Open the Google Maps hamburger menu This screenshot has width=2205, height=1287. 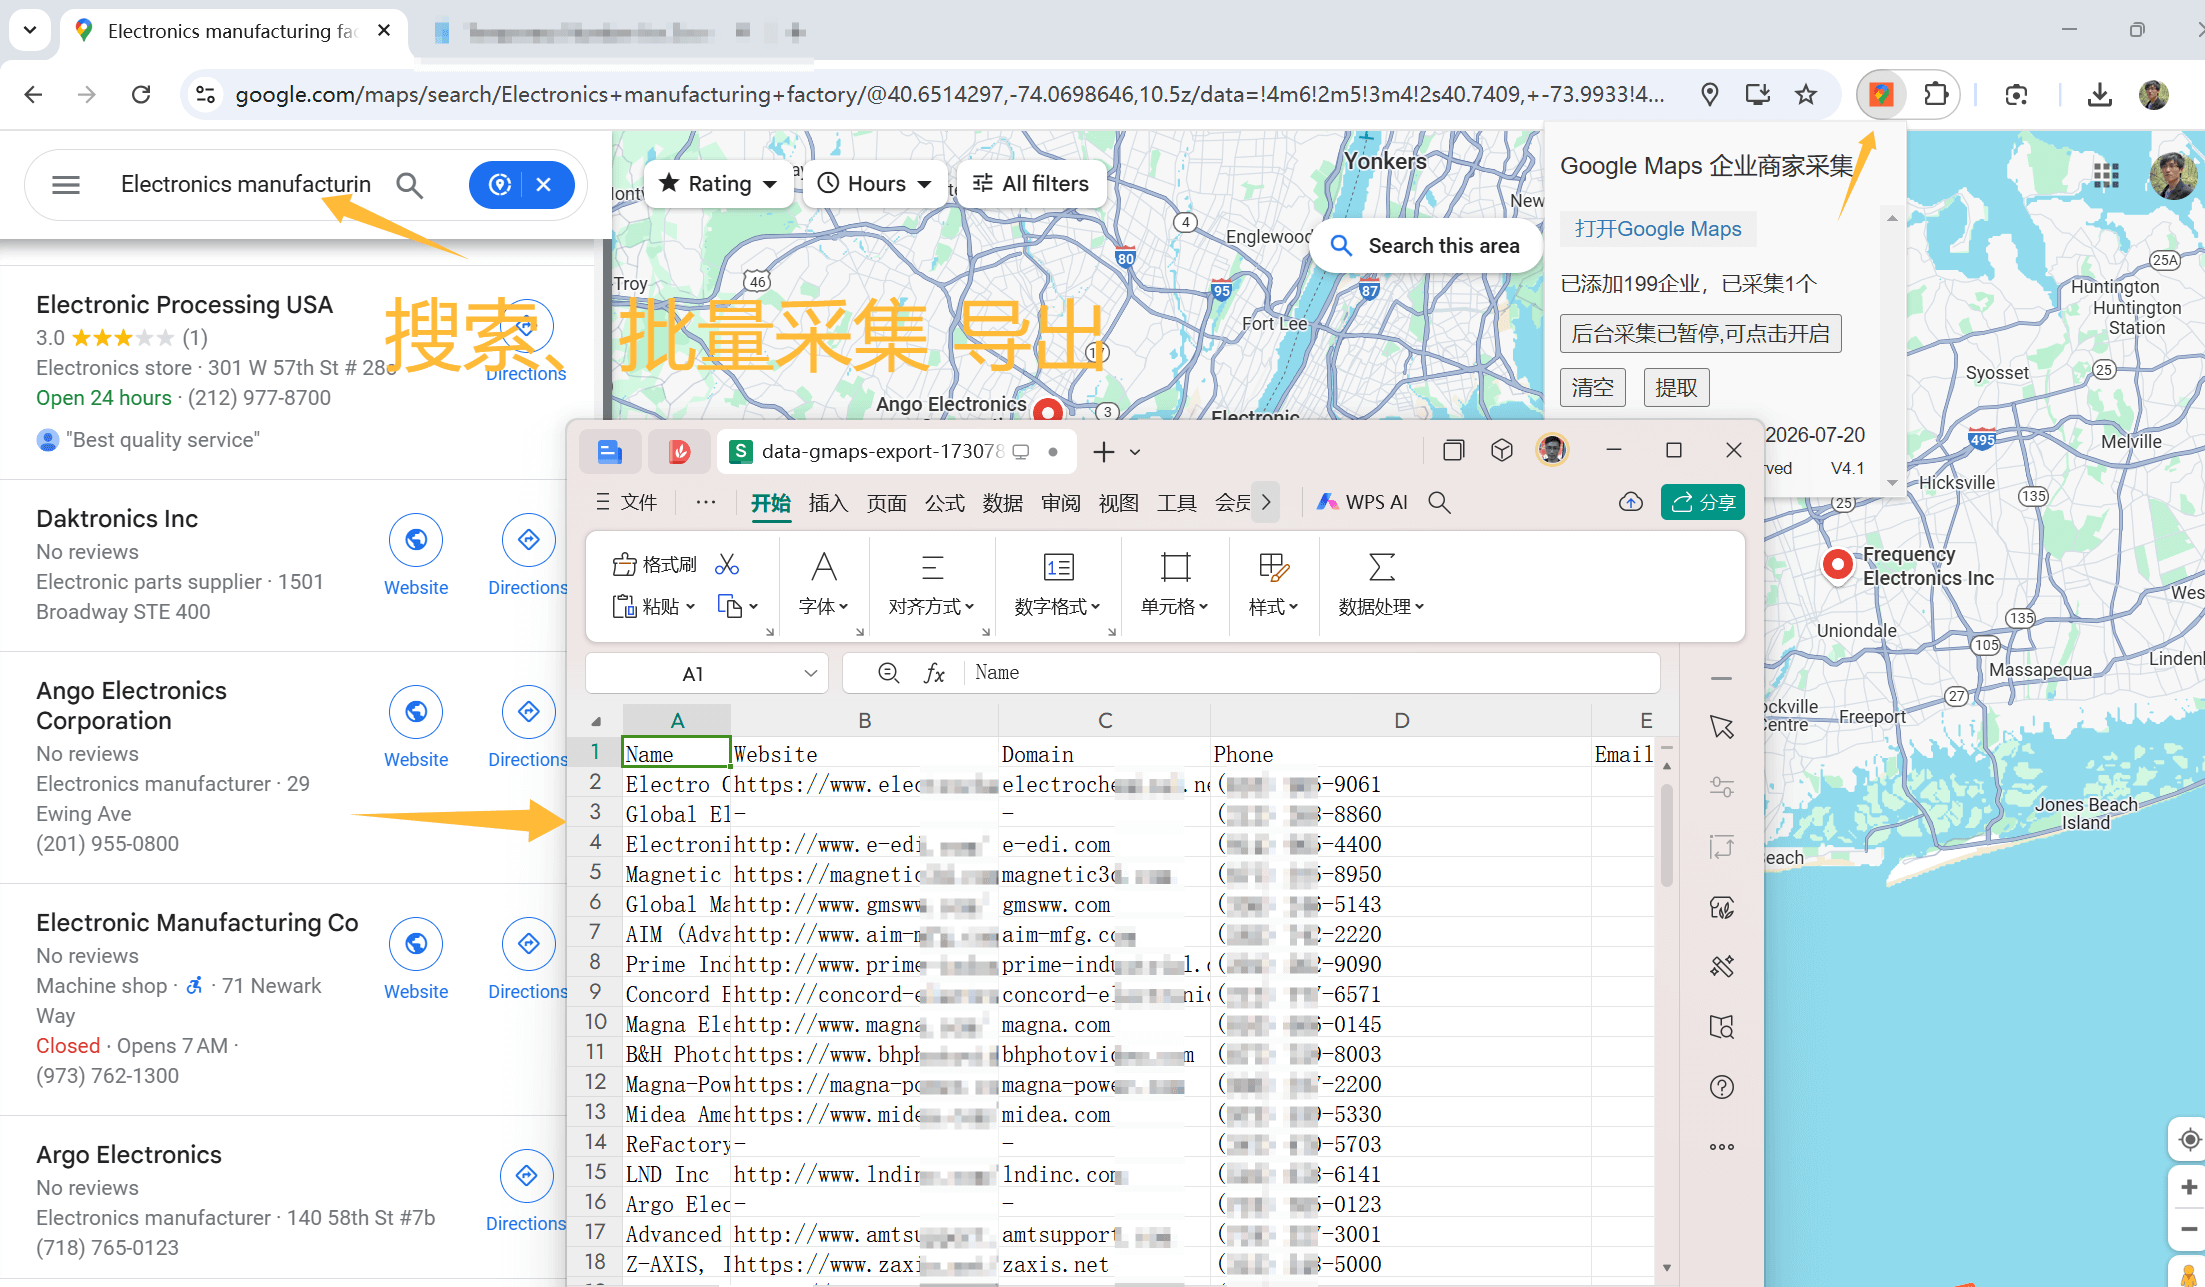click(x=66, y=185)
